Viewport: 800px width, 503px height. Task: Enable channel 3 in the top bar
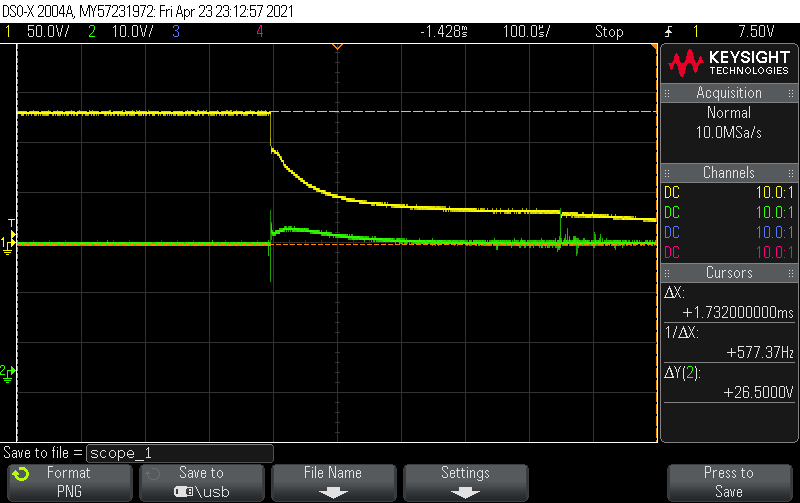coord(175,32)
